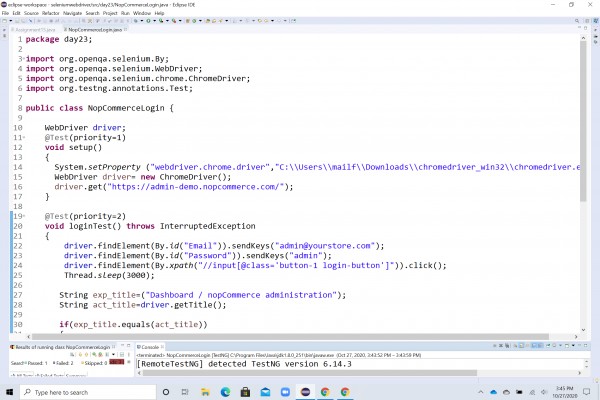Click the Open Type toolbar icon
Image resolution: width=600 pixels, height=400 pixels.
pyautogui.click(x=207, y=21)
